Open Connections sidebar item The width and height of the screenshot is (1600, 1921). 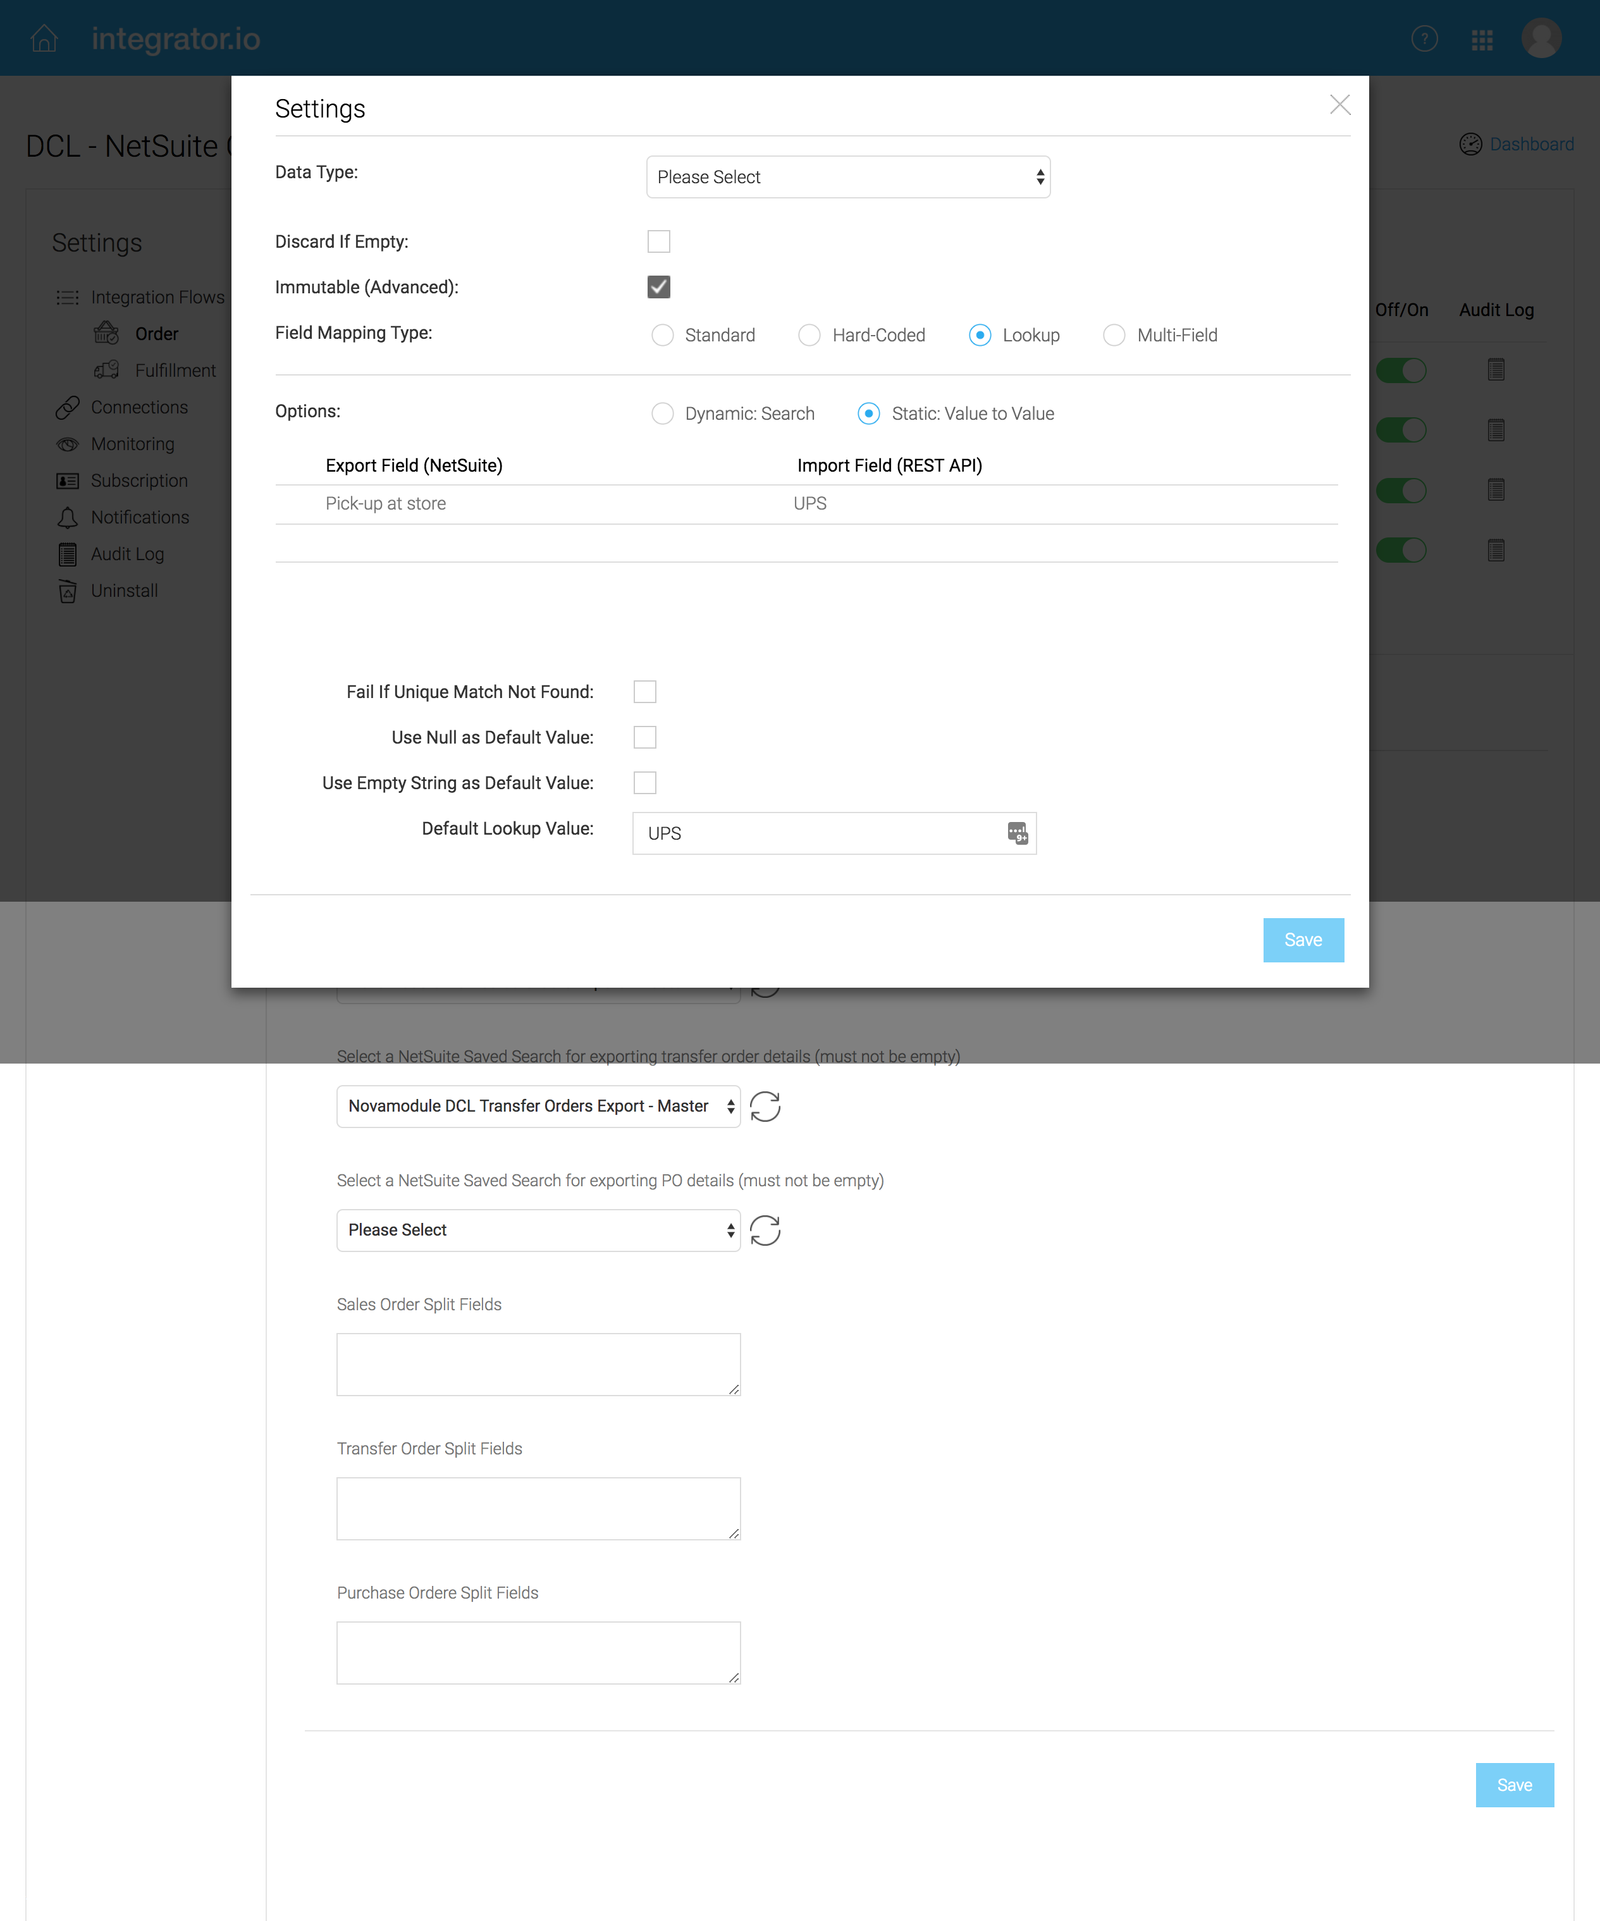(x=139, y=407)
